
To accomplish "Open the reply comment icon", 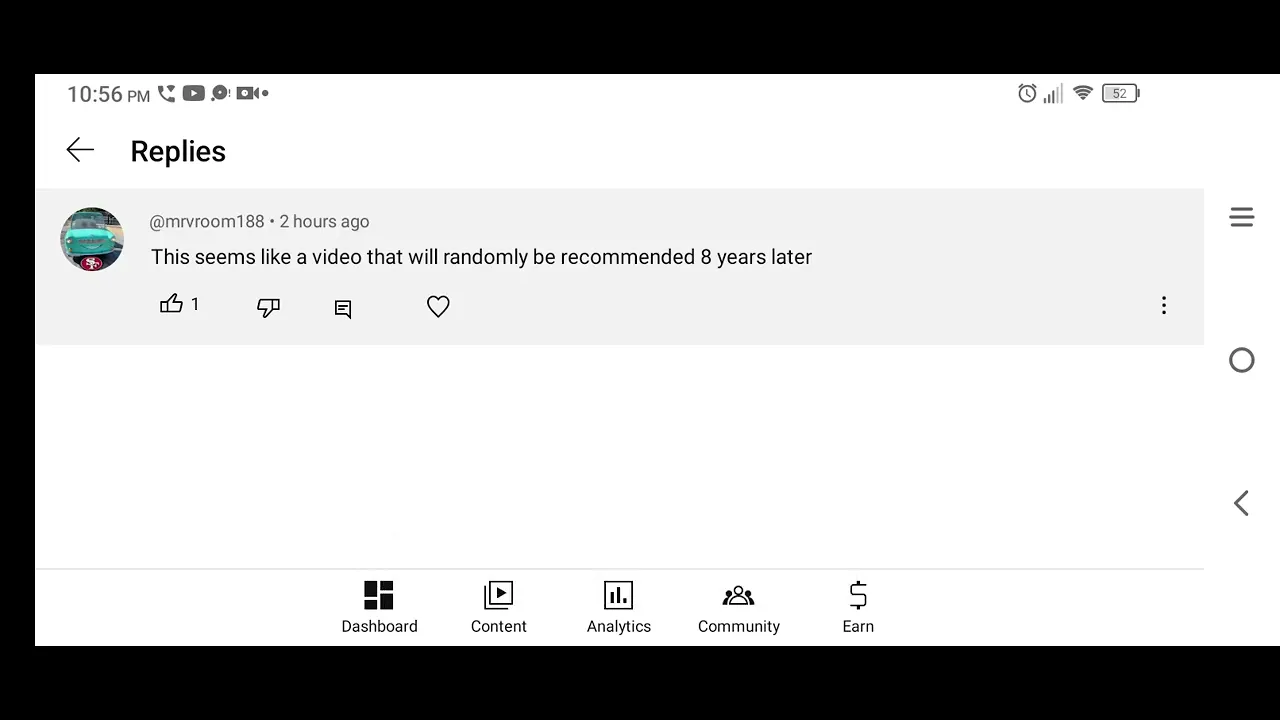I will (x=343, y=309).
